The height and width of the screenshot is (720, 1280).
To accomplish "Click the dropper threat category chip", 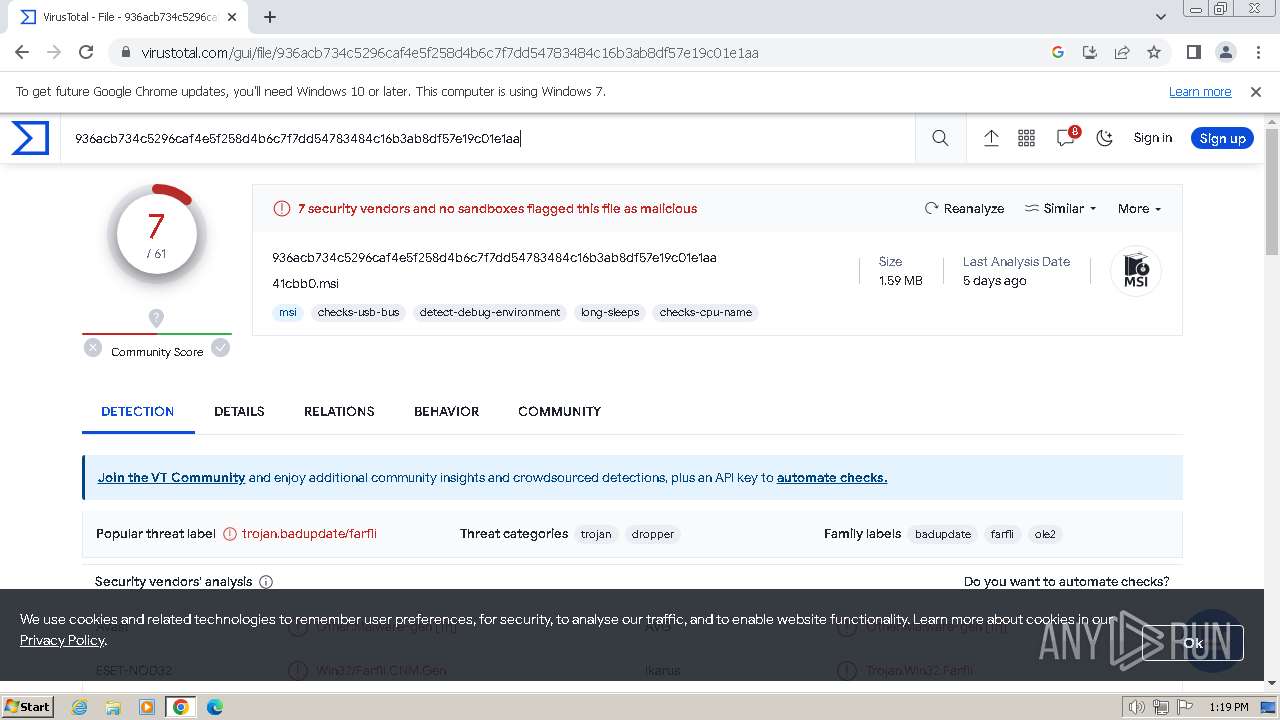I will click(x=653, y=534).
